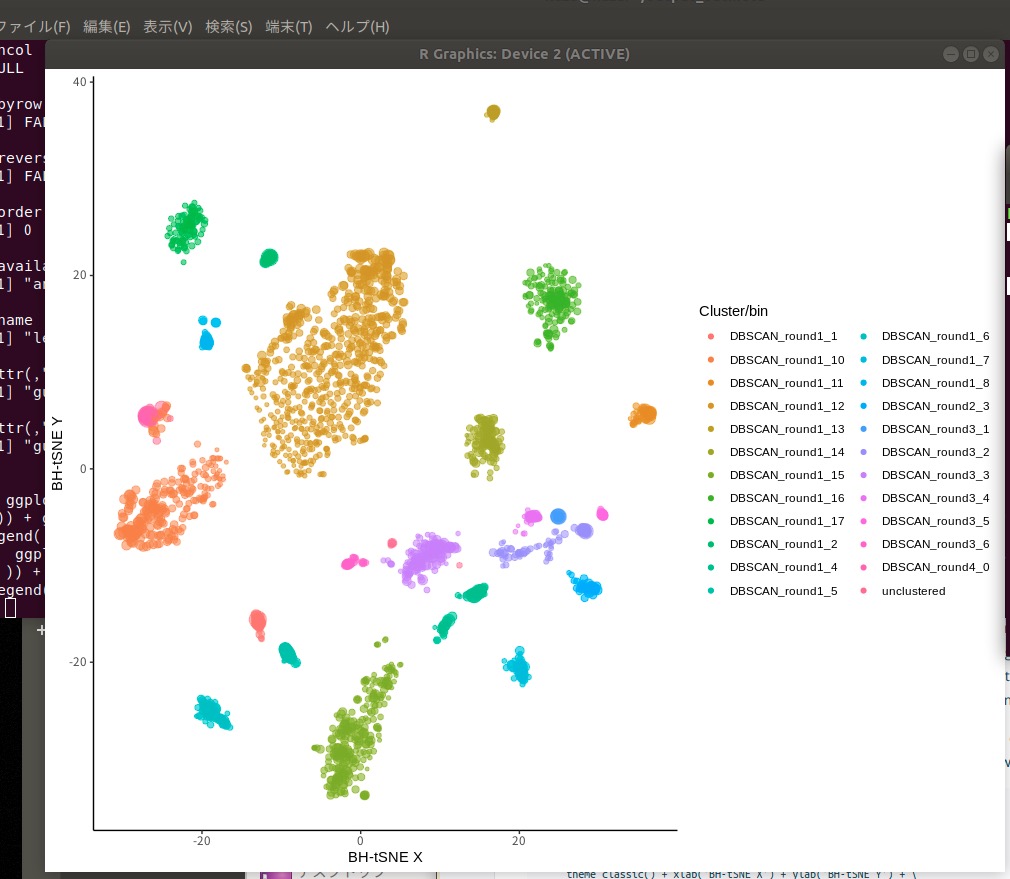Click legend swatch for DBSCAN_round1_13
Viewport: 1010px width, 879px height.
(710, 429)
